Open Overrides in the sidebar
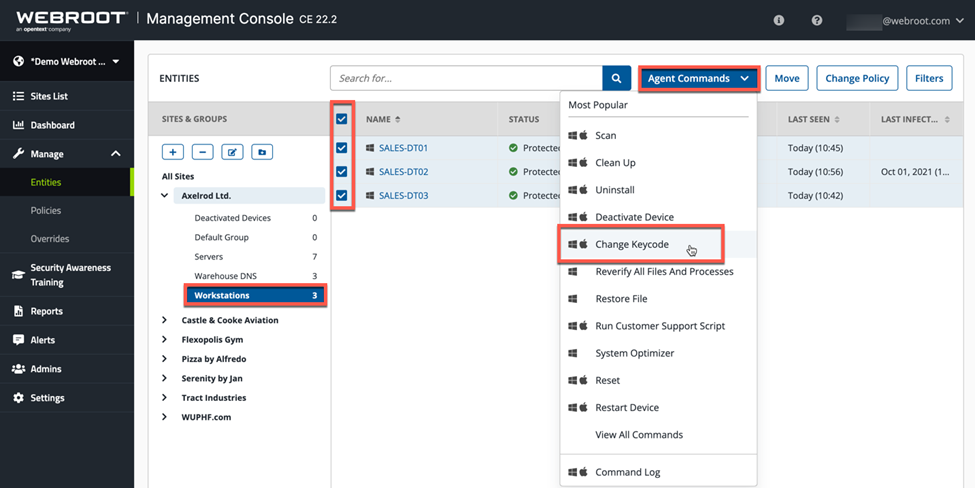The image size is (975, 488). [50, 239]
